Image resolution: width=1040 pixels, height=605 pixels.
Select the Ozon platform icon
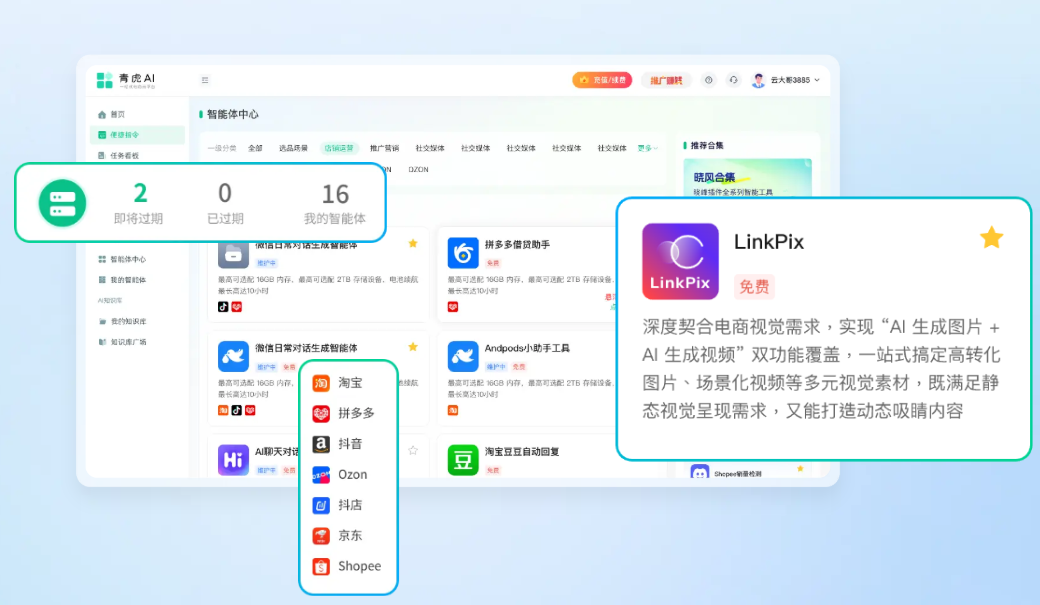point(320,474)
